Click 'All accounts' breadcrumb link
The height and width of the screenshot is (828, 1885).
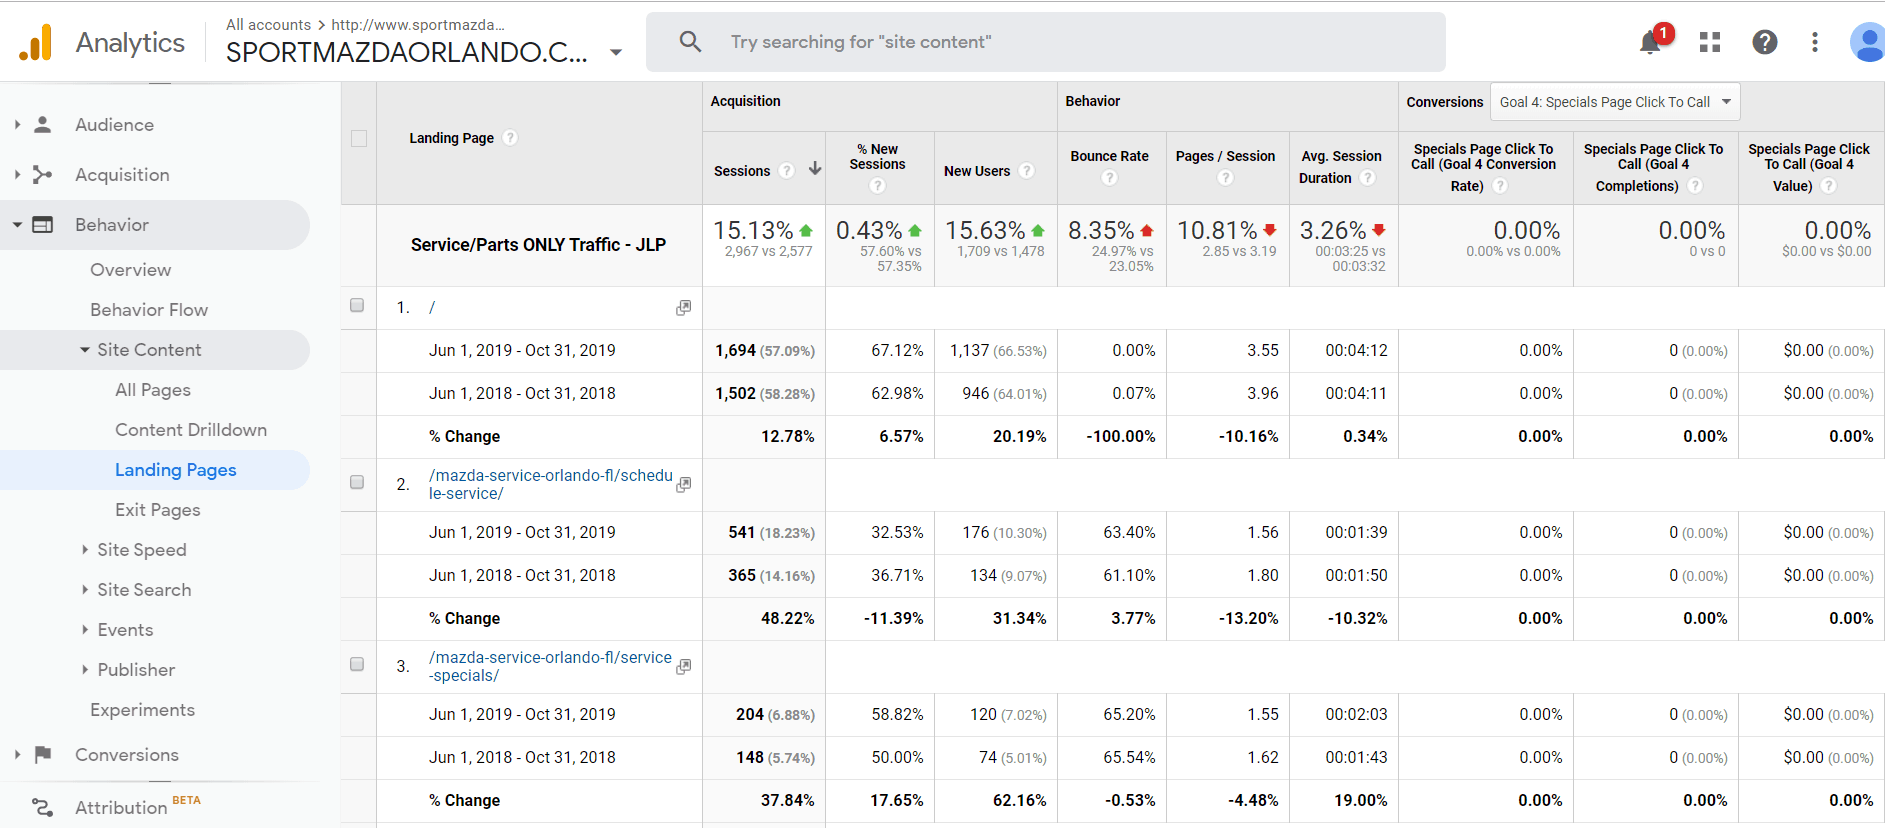click(x=268, y=25)
